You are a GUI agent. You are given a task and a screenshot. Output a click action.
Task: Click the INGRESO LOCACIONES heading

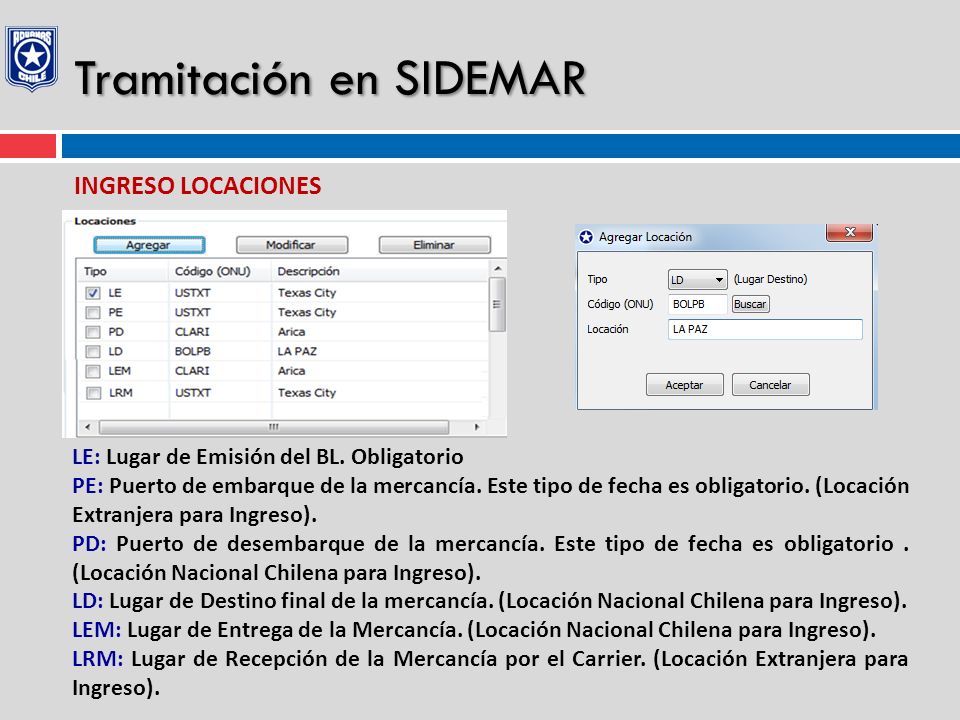pos(197,186)
